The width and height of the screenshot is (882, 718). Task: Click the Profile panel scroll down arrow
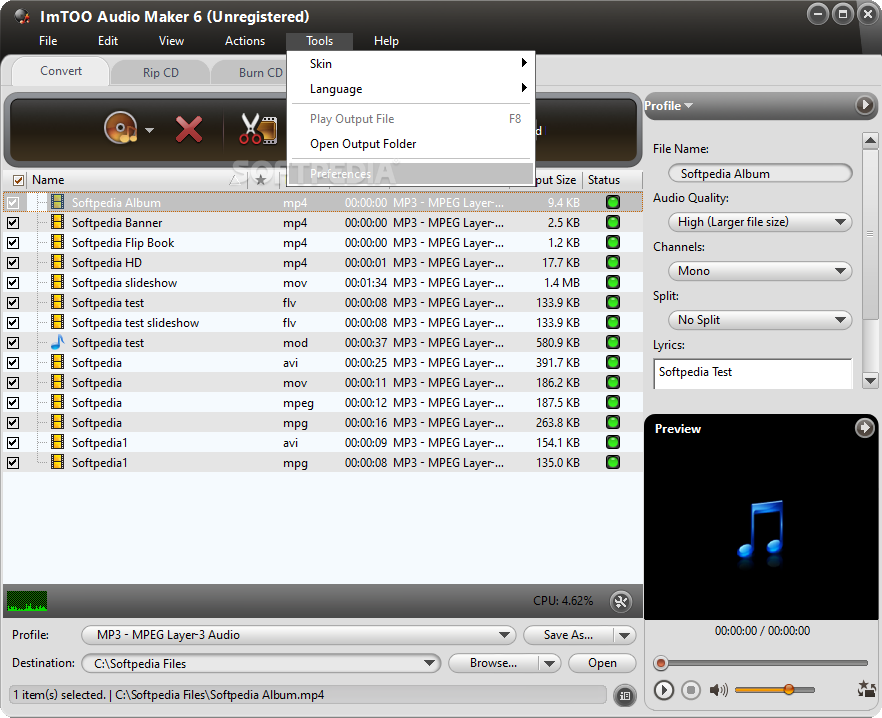(x=870, y=381)
